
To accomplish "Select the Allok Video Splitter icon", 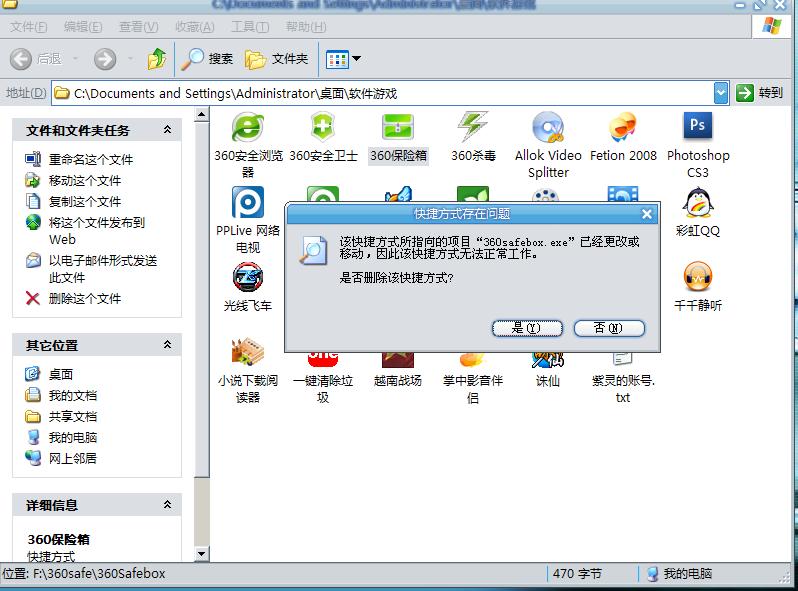I will (x=548, y=127).
